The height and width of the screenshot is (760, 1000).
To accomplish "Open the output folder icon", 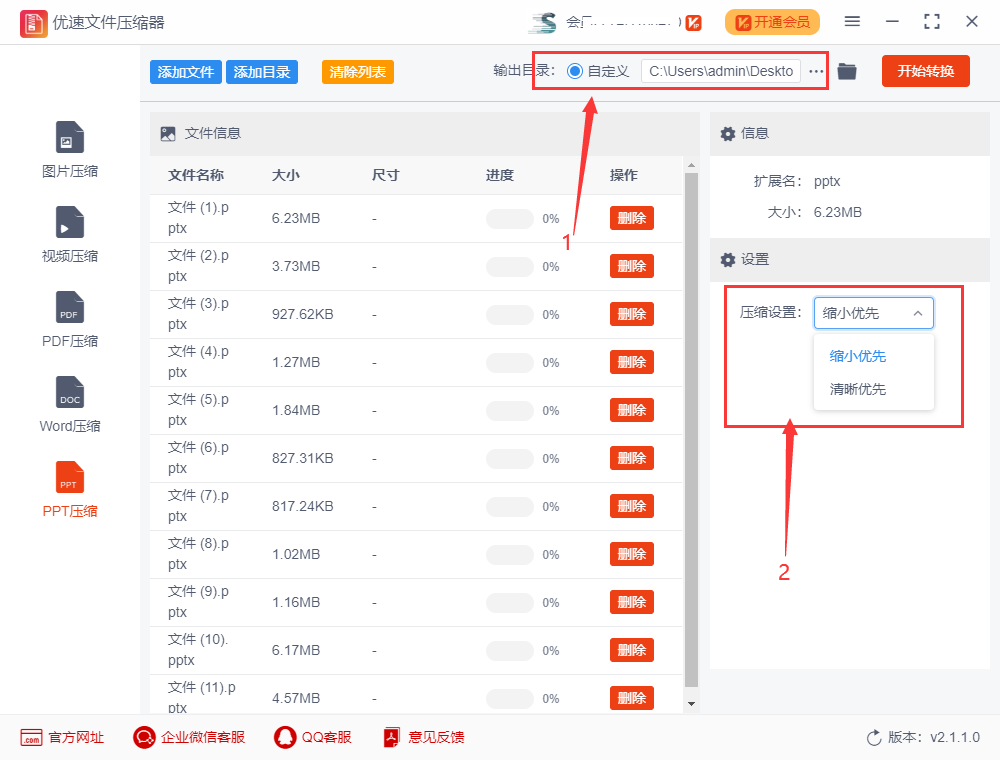I will click(847, 71).
